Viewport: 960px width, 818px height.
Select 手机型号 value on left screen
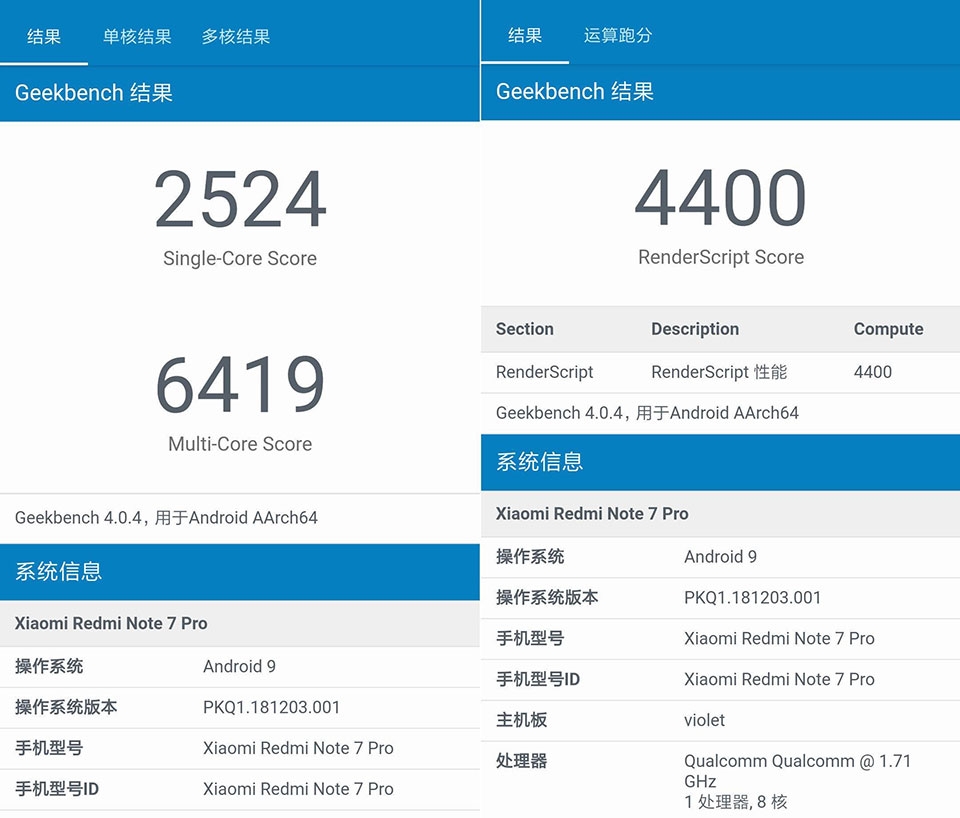click(298, 748)
